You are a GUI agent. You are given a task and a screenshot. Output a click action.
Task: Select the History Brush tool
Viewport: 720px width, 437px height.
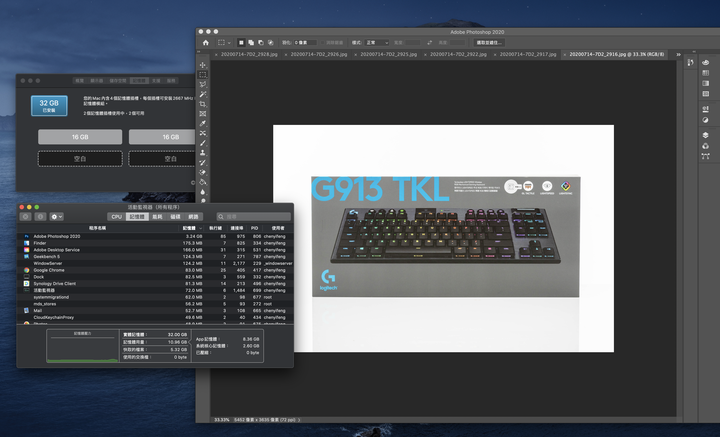tap(202, 162)
